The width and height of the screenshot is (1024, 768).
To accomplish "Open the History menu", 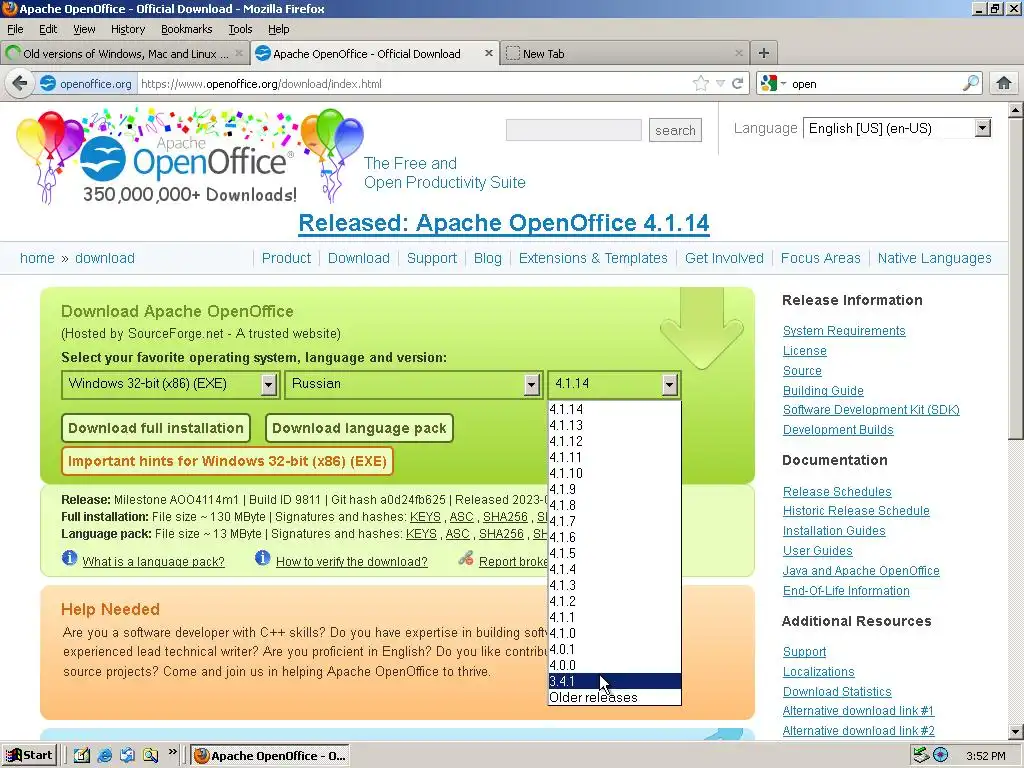I will (x=127, y=29).
